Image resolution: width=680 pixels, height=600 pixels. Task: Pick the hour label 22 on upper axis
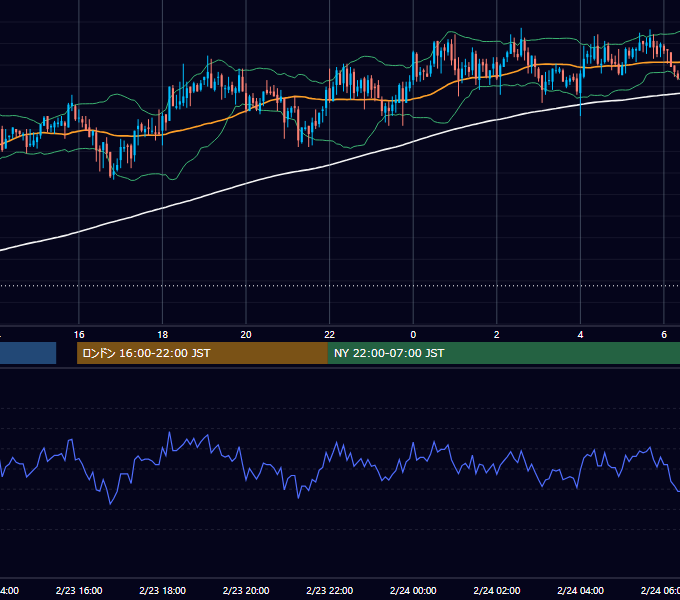coord(330,335)
